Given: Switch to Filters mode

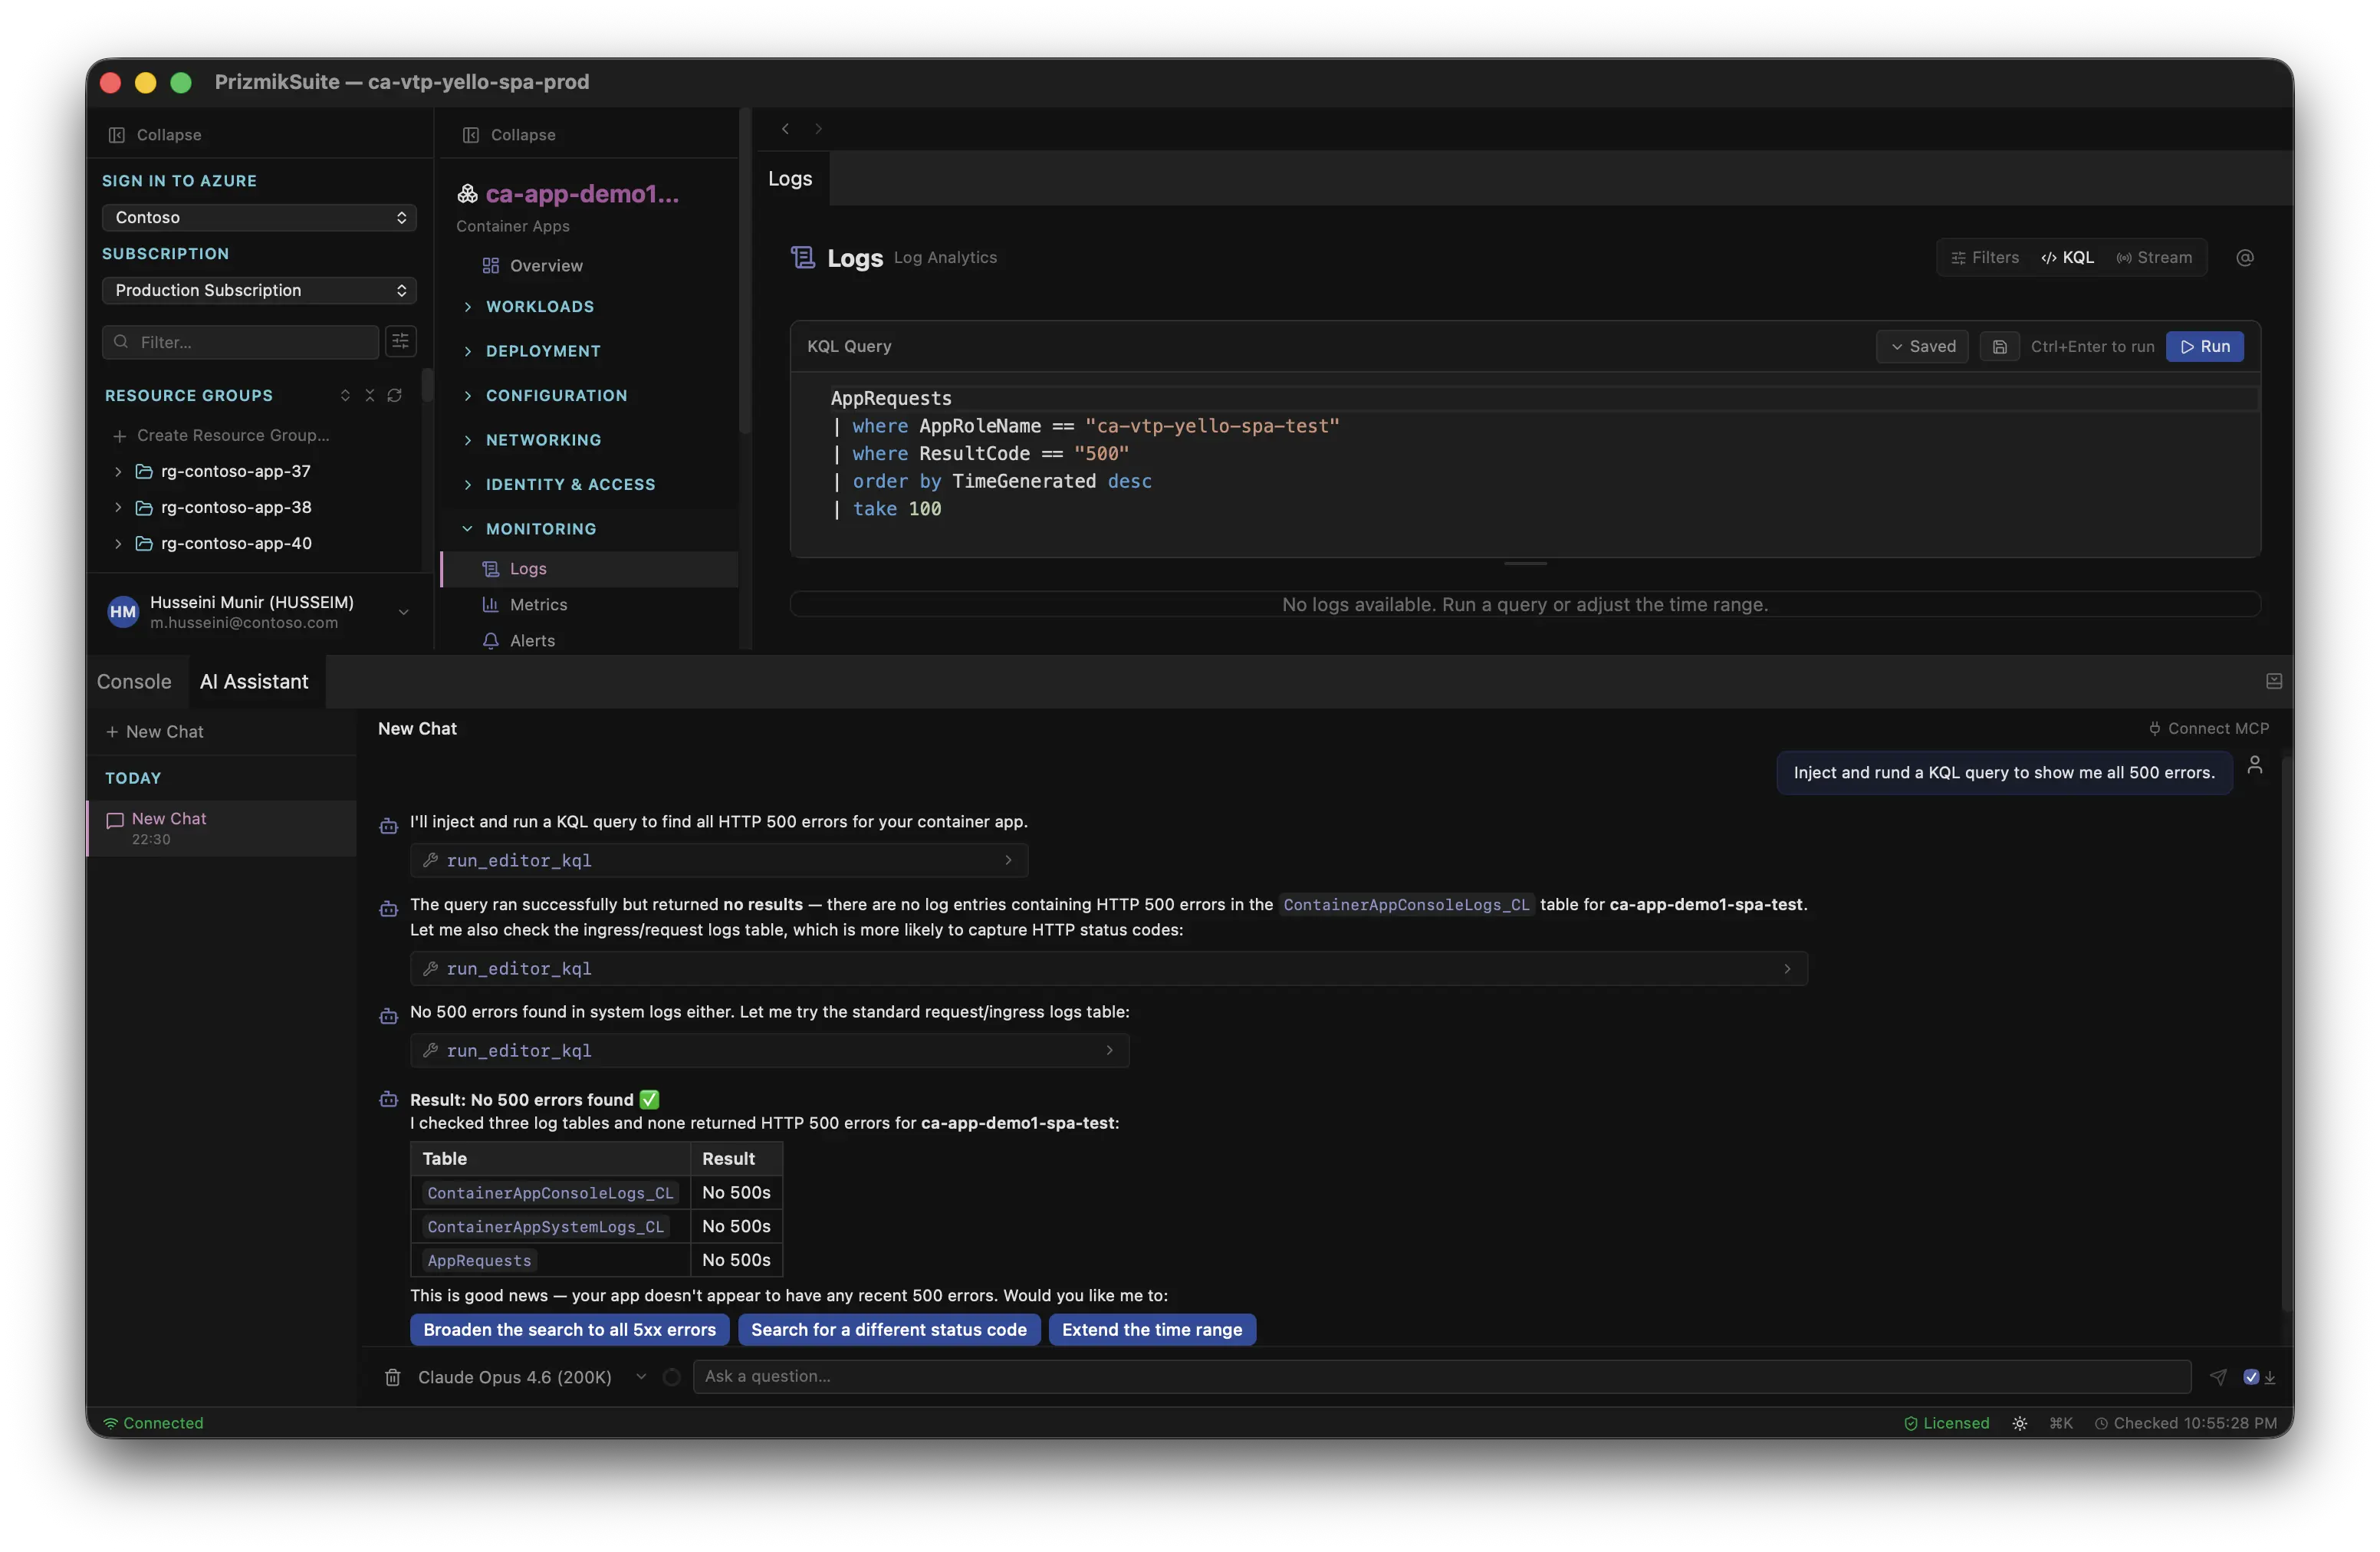Looking at the screenshot, I should pos(1985,258).
